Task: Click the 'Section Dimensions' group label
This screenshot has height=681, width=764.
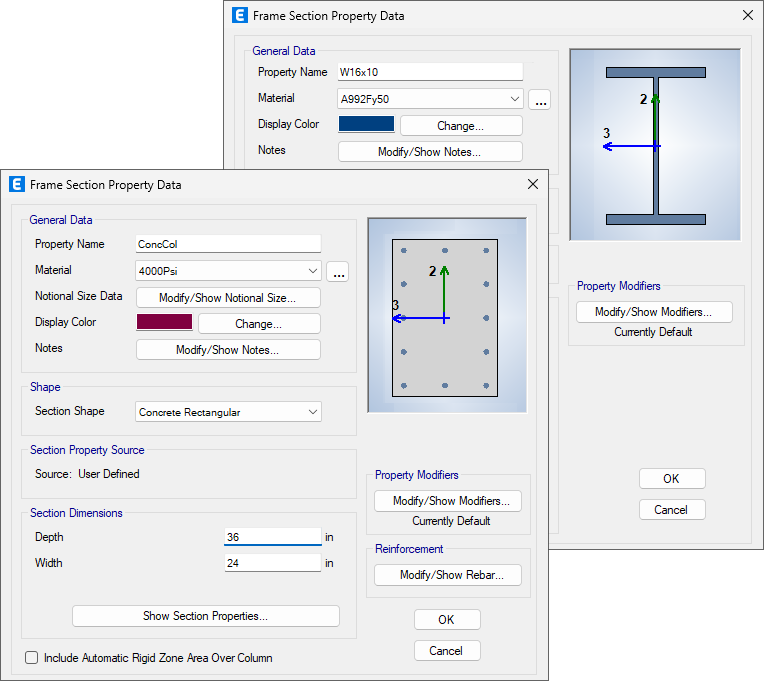Action: 76,513
